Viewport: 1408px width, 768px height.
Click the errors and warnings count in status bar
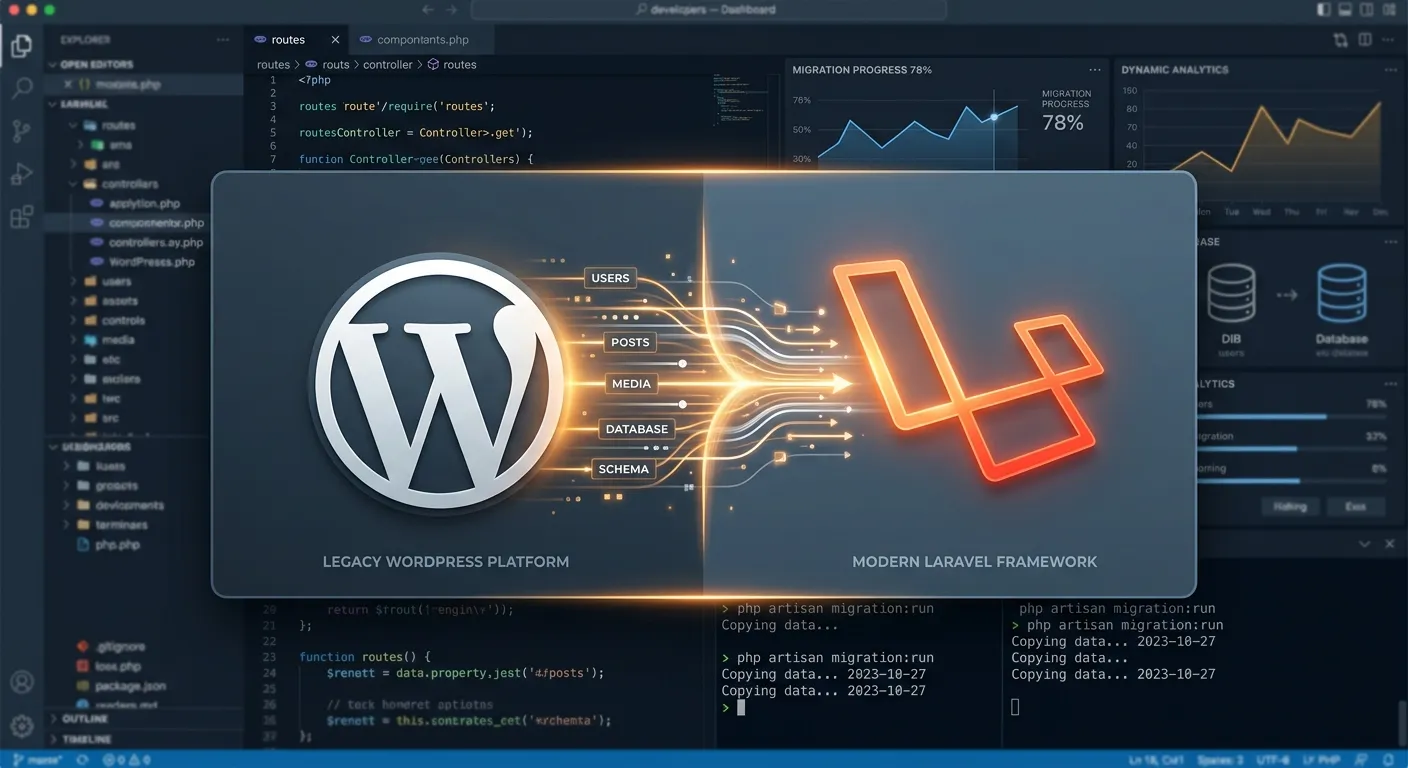127,759
